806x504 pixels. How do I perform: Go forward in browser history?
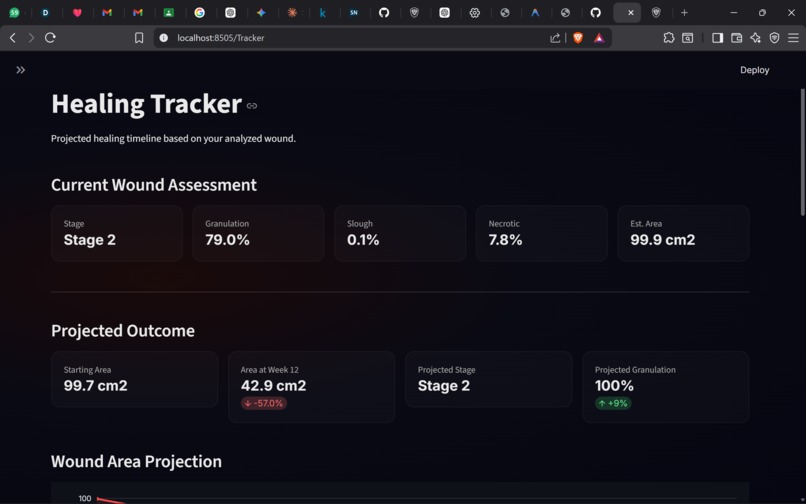pyautogui.click(x=31, y=38)
